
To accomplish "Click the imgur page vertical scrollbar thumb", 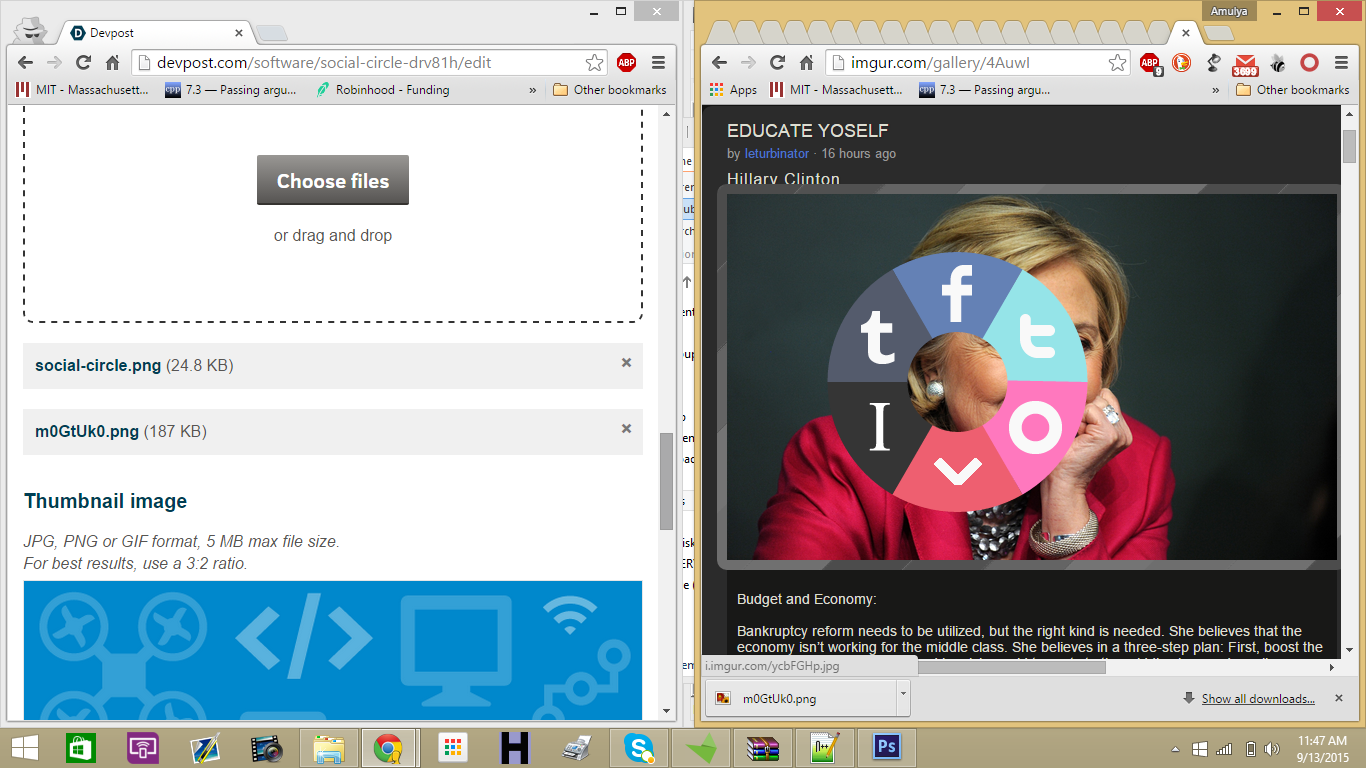I will coord(1349,146).
